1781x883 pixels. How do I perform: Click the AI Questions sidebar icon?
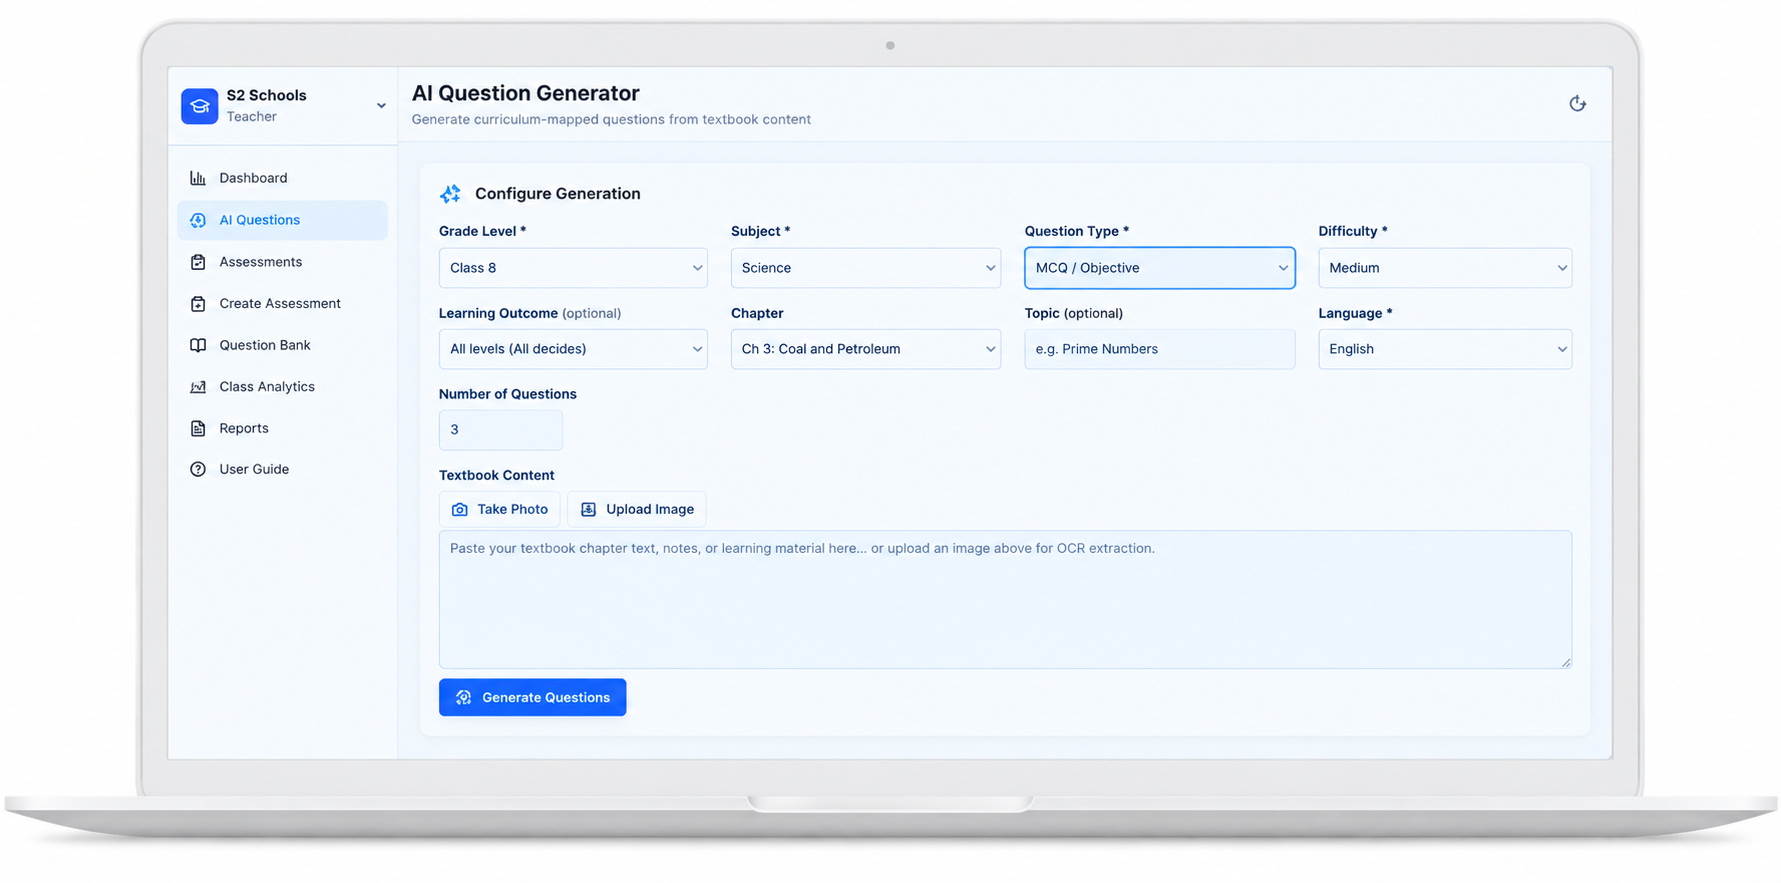(198, 220)
